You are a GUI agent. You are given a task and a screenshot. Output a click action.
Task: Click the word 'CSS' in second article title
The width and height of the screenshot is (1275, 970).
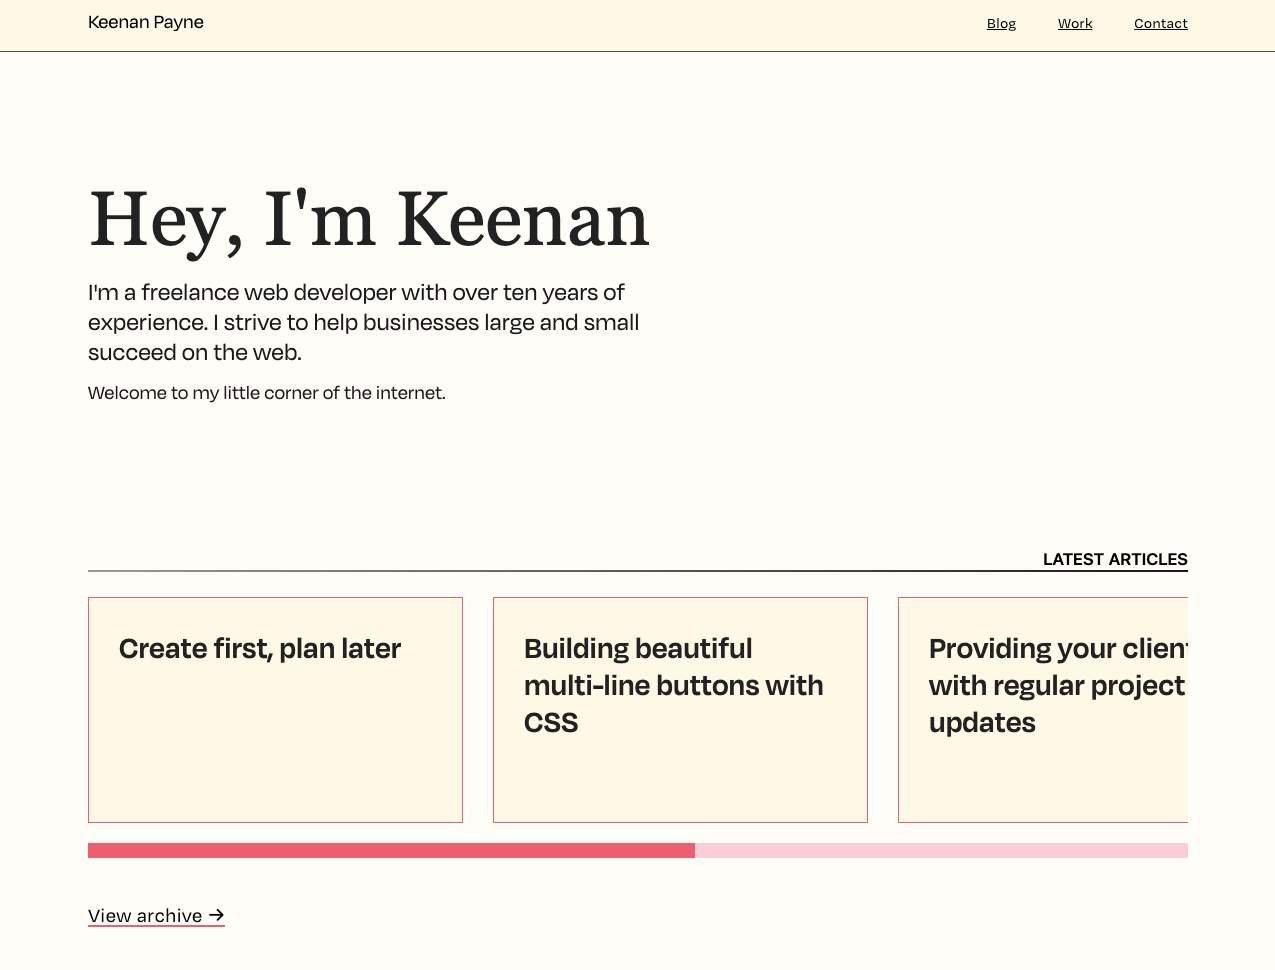pyautogui.click(x=551, y=723)
